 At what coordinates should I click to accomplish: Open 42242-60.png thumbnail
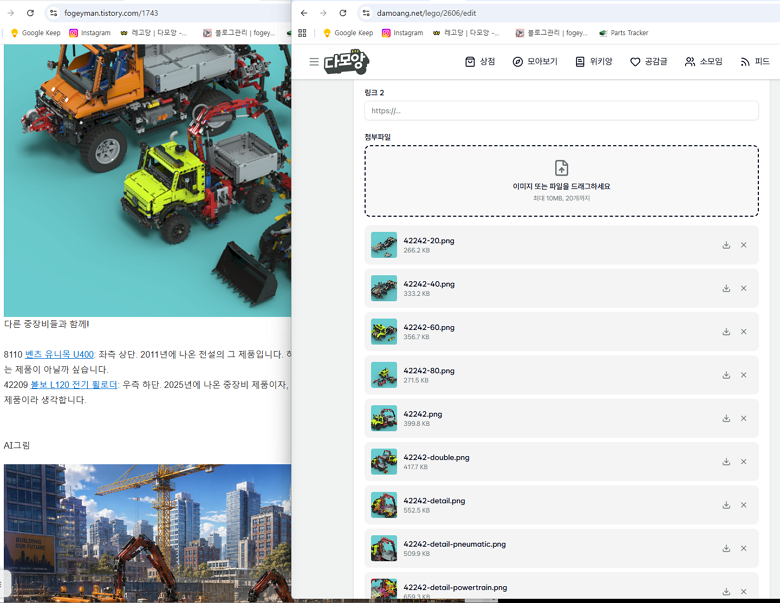384,331
